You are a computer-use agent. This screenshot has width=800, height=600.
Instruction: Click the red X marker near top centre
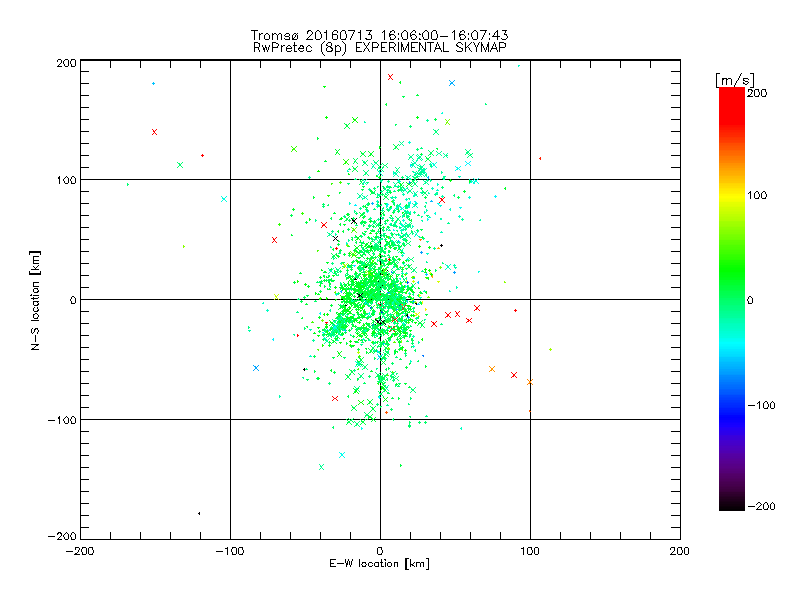(x=390, y=77)
